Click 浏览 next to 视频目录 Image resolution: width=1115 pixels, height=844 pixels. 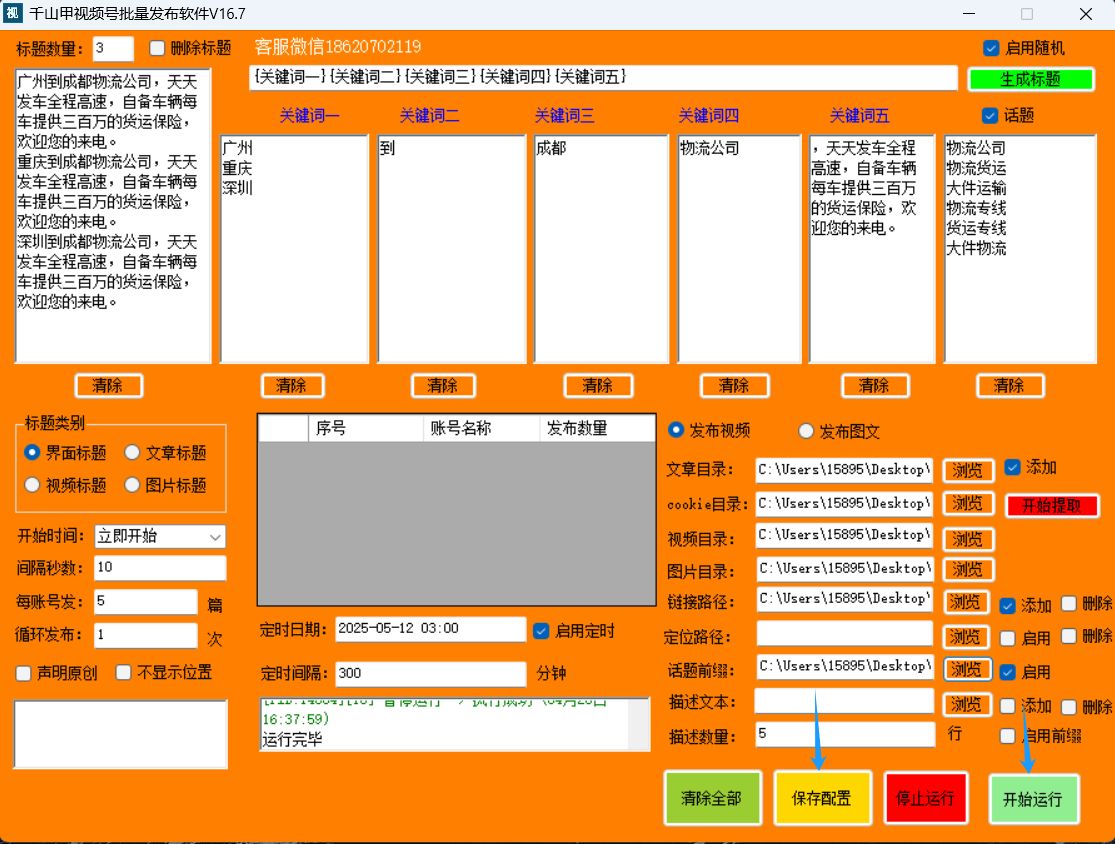[967, 540]
